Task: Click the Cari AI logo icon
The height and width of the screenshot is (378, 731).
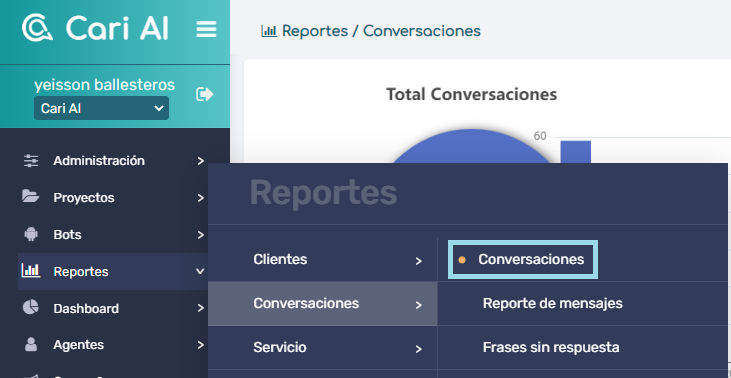Action: 37,28
